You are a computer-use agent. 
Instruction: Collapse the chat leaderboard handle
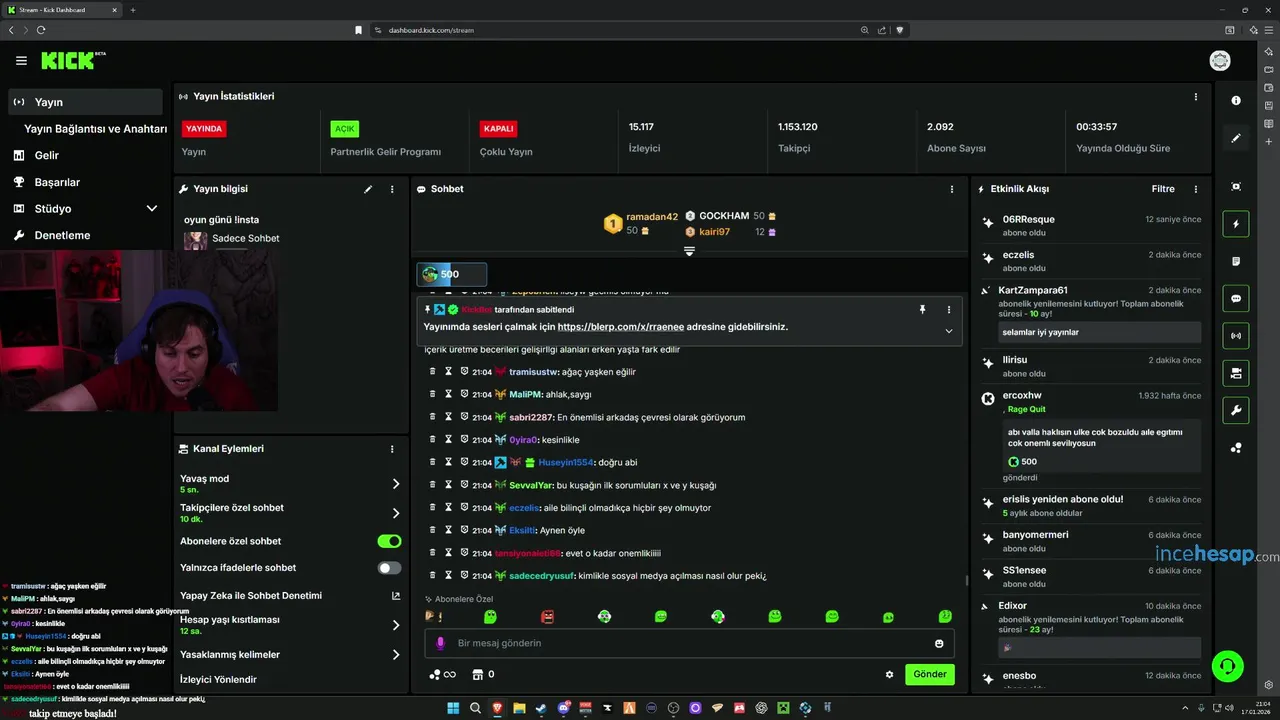(689, 251)
